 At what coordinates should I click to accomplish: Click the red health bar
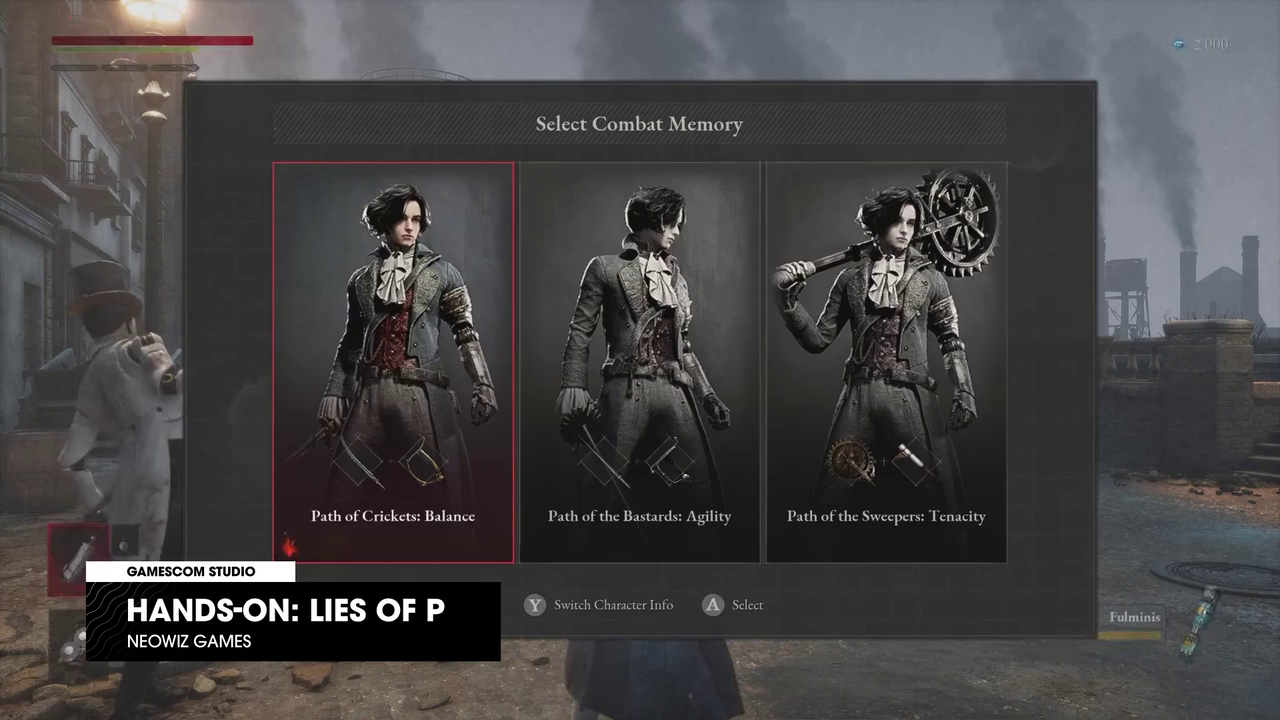click(x=152, y=41)
